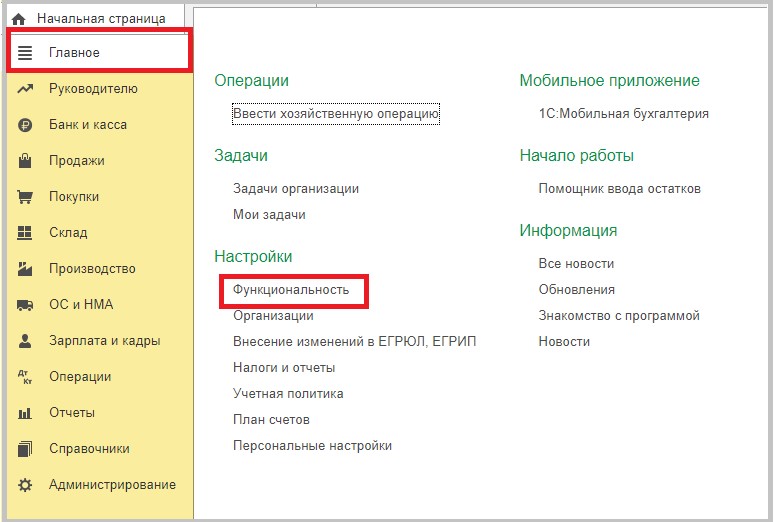Open Персональные настройки
Screen dimensions: 775x522
point(312,446)
